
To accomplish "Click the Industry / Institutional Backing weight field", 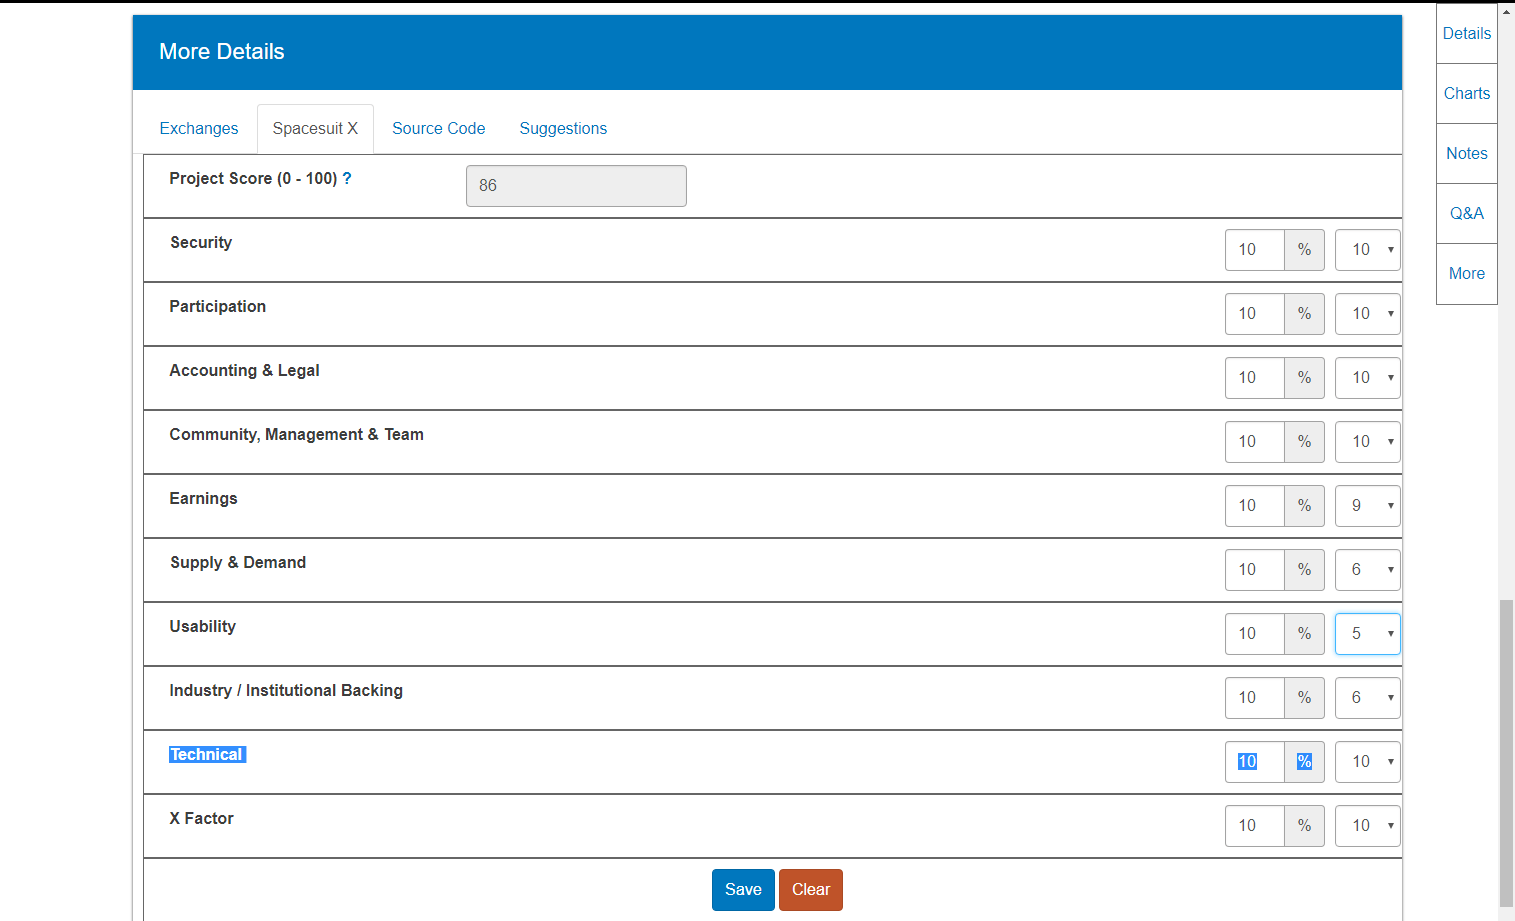I will pyautogui.click(x=1255, y=698).
